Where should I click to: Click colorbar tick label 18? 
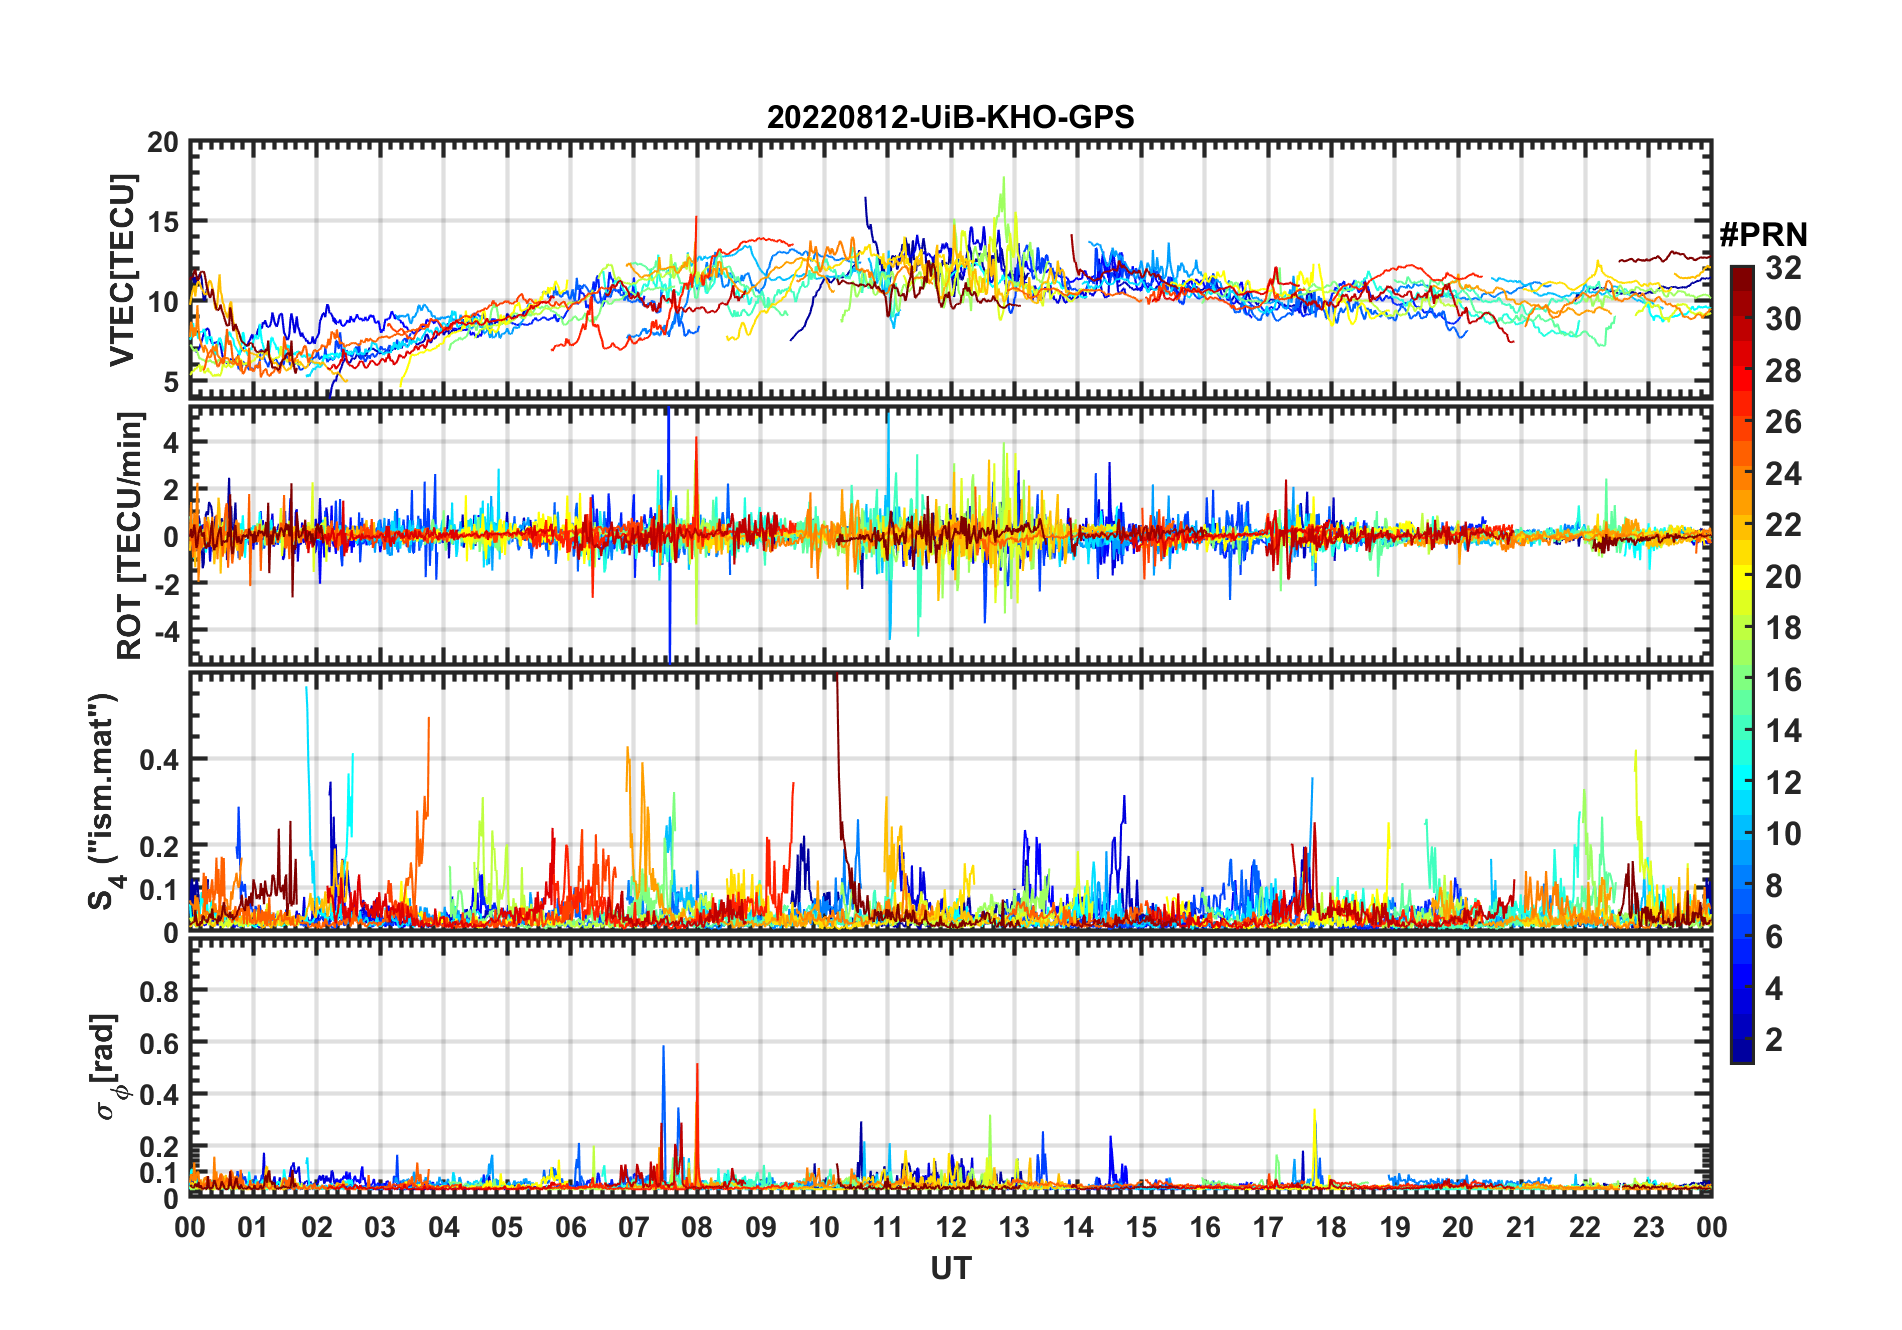click(1783, 628)
